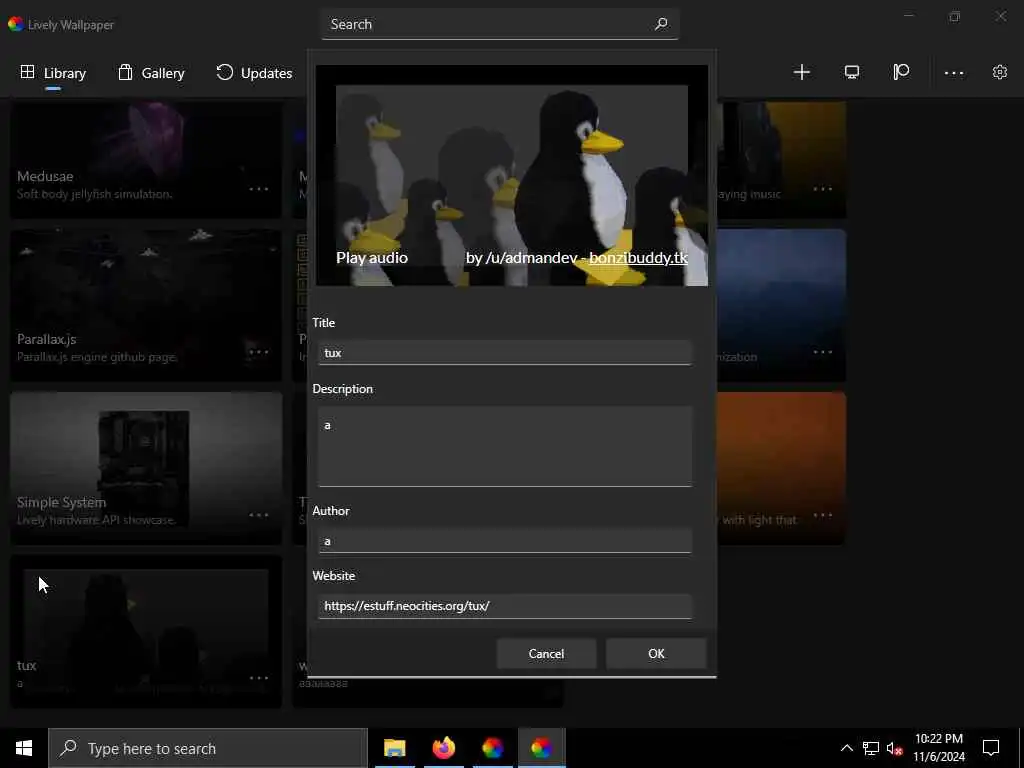Screen dimensions: 1024x768
Task: Show hidden system tray icons chevron
Action: click(x=846, y=748)
